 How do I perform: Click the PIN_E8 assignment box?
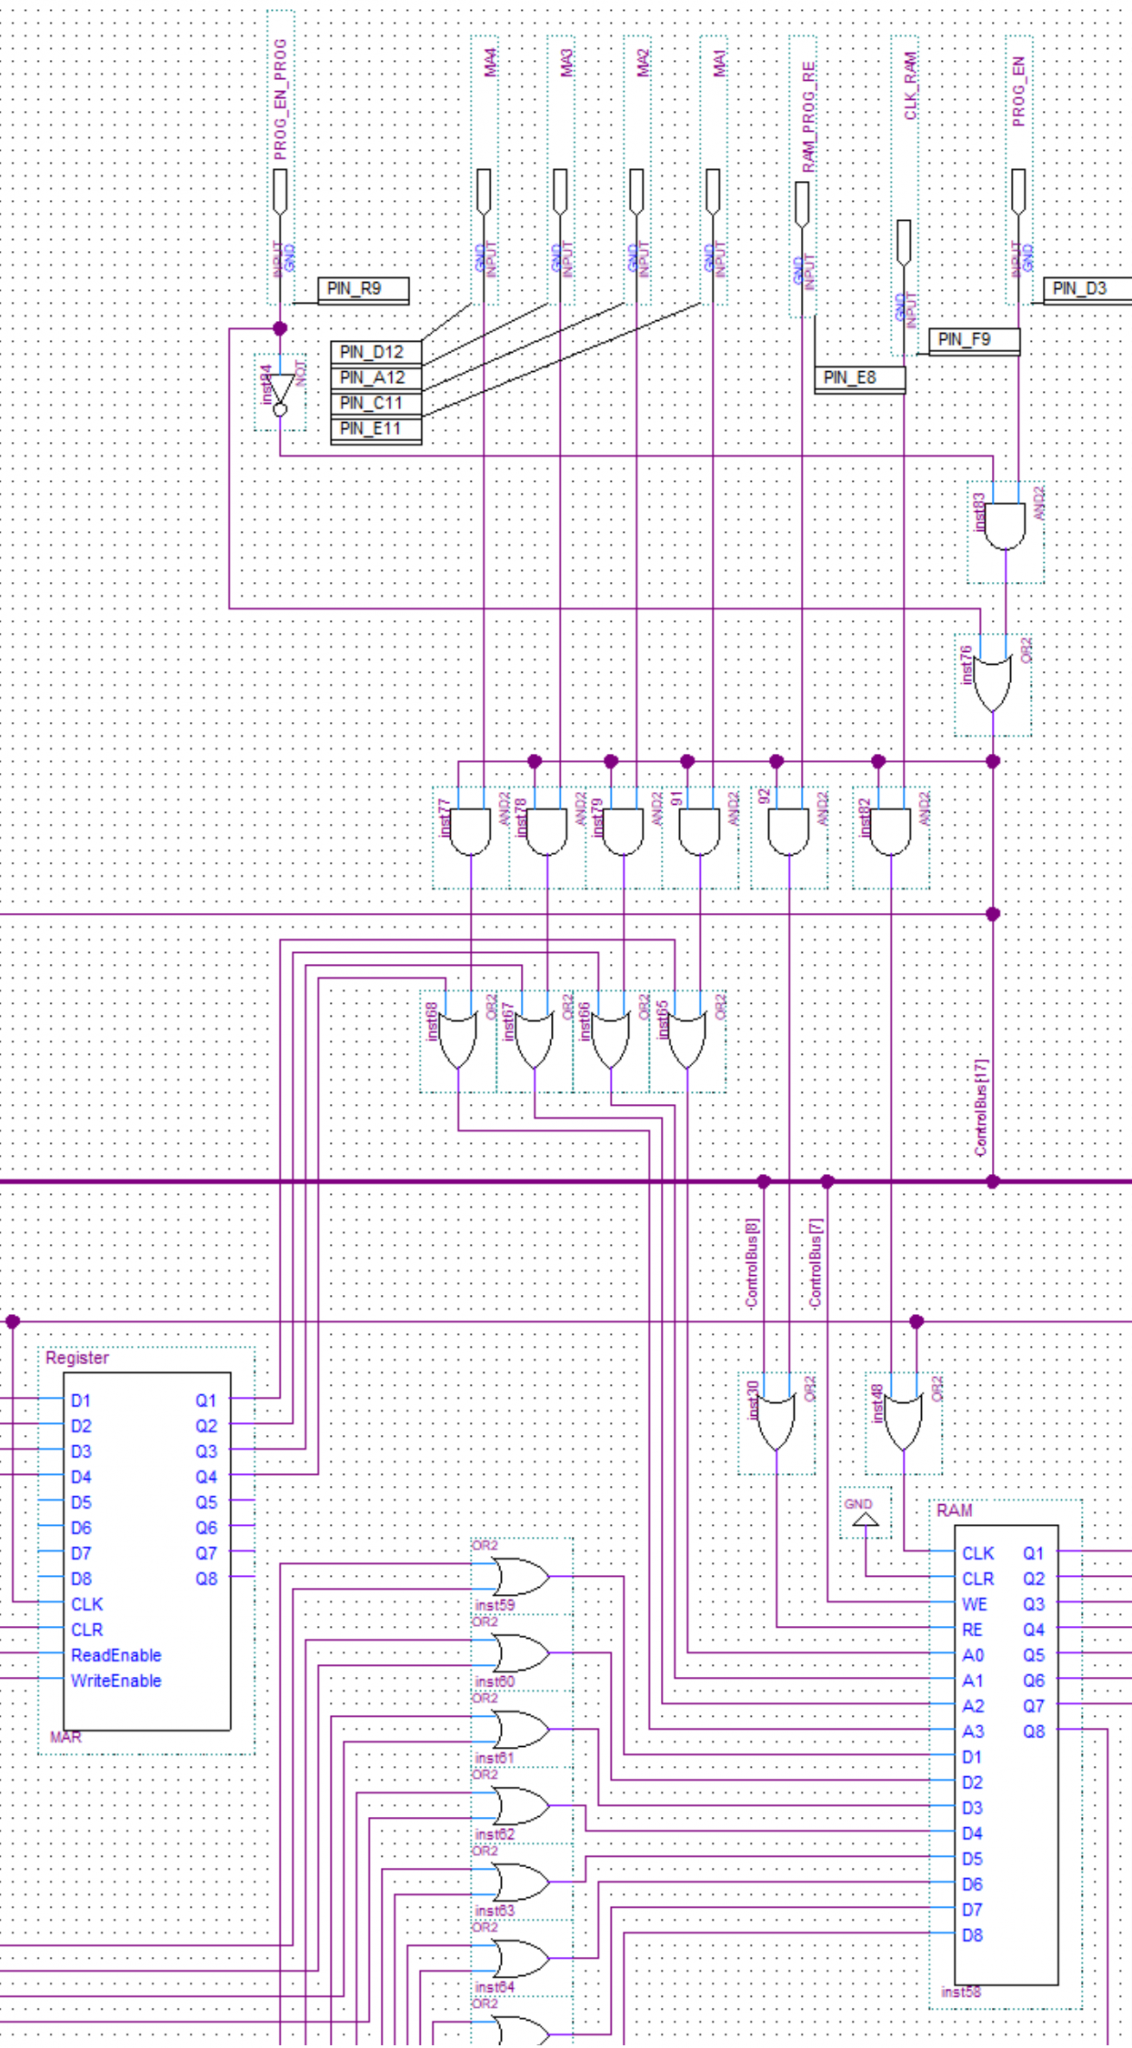(860, 379)
